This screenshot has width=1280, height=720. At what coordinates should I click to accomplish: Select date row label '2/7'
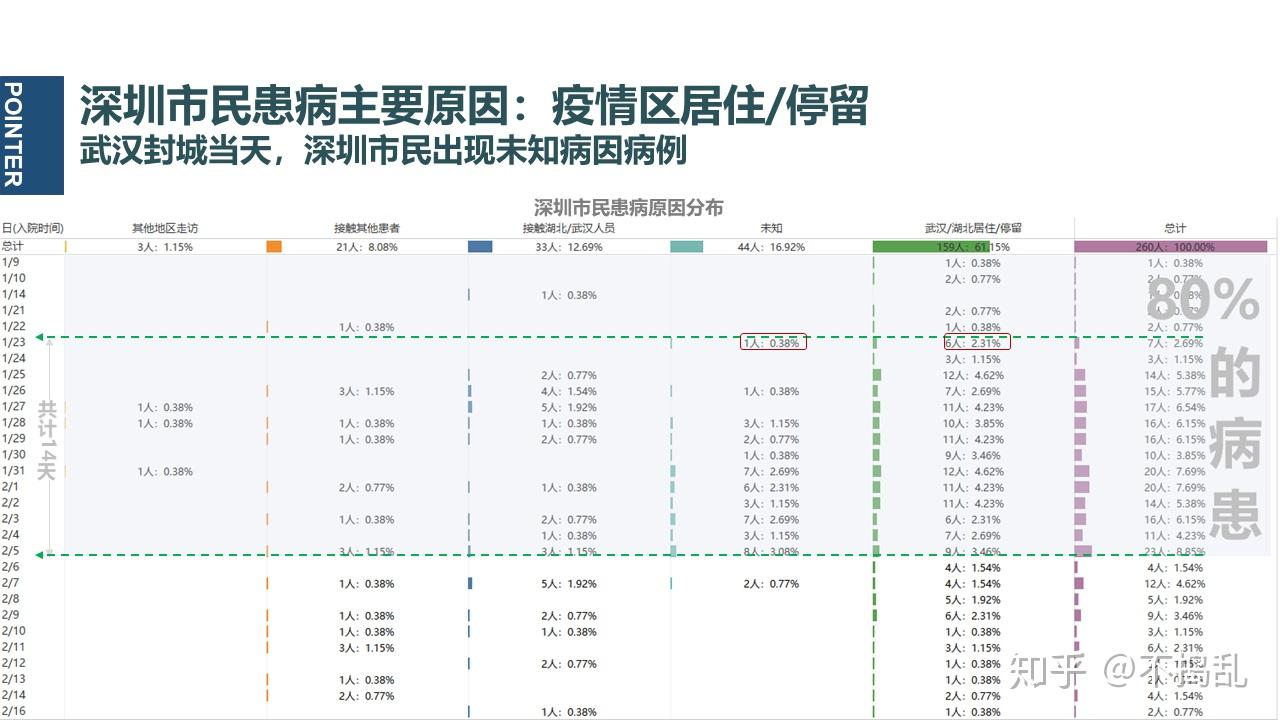pyautogui.click(x=10, y=583)
